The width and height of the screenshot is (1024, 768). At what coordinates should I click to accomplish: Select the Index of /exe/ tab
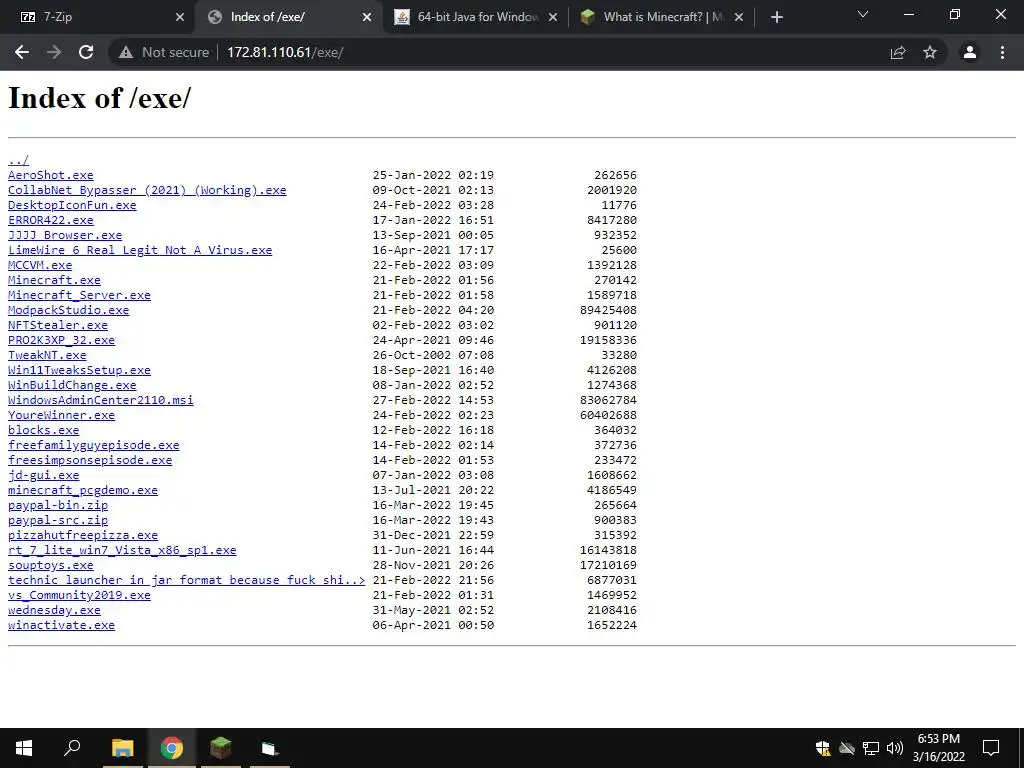coord(289,18)
